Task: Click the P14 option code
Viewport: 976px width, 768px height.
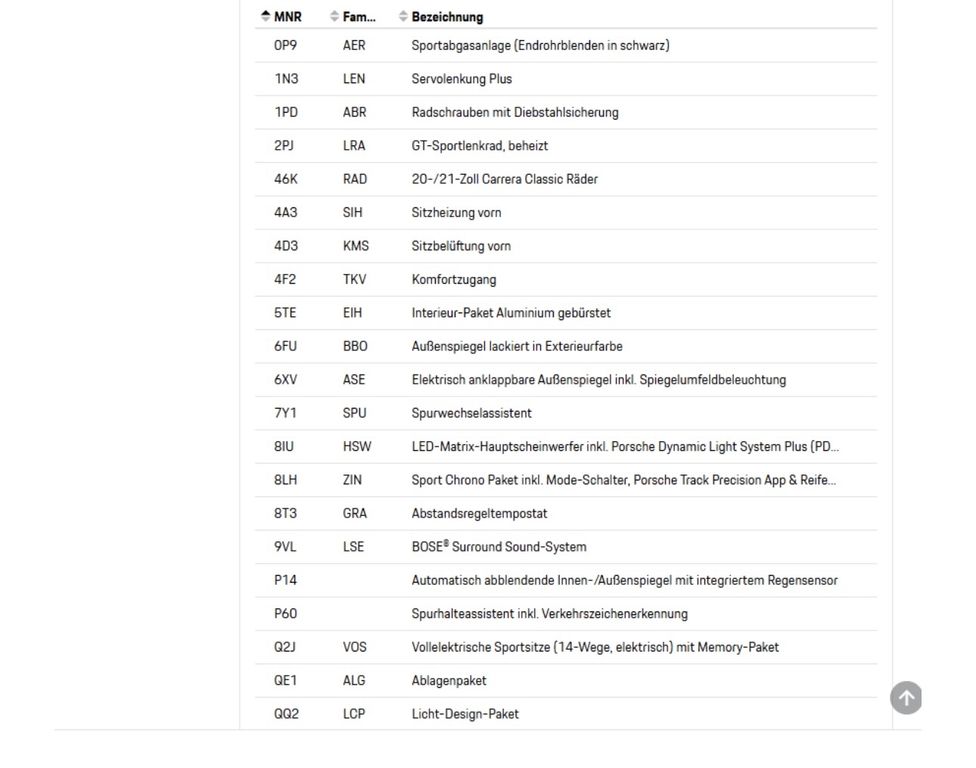Action: tap(285, 580)
